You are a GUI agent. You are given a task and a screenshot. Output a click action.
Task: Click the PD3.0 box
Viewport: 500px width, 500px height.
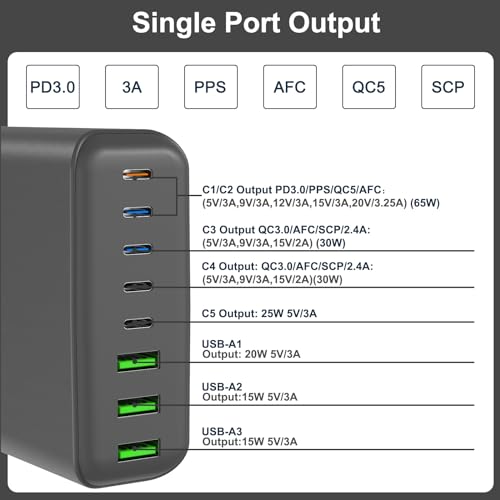click(x=53, y=87)
